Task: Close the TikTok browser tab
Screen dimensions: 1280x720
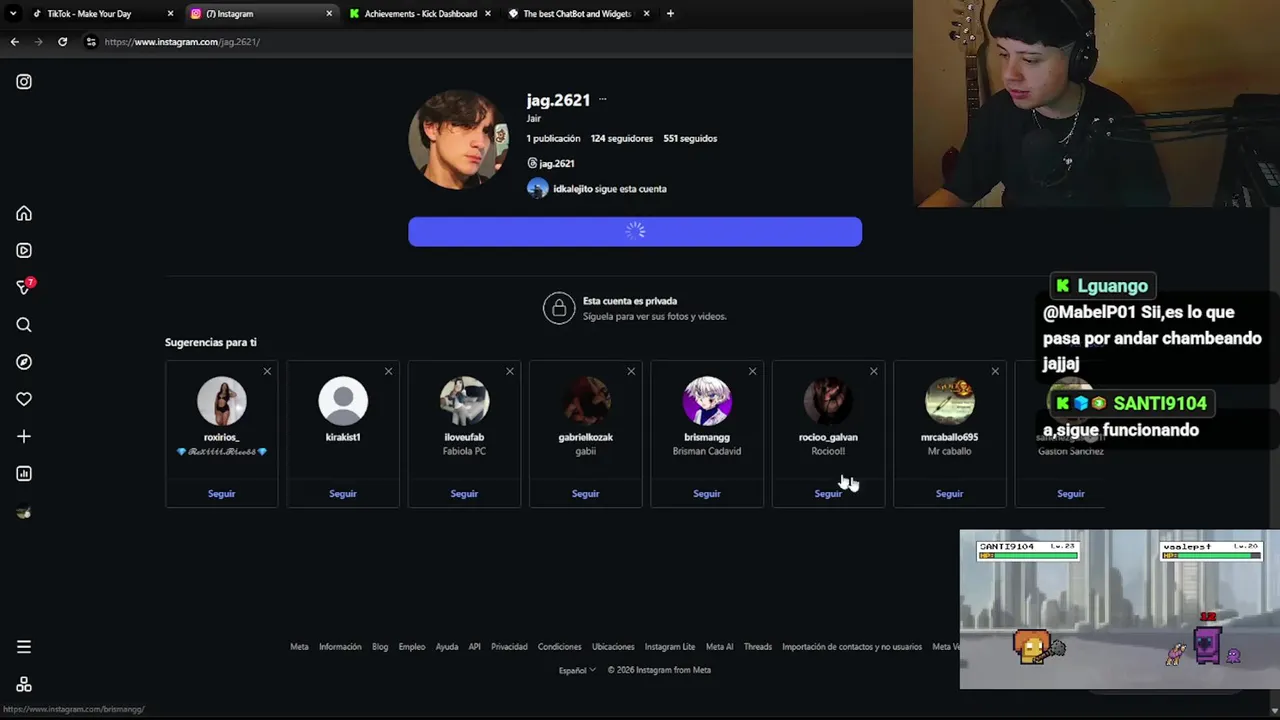Action: click(x=170, y=13)
